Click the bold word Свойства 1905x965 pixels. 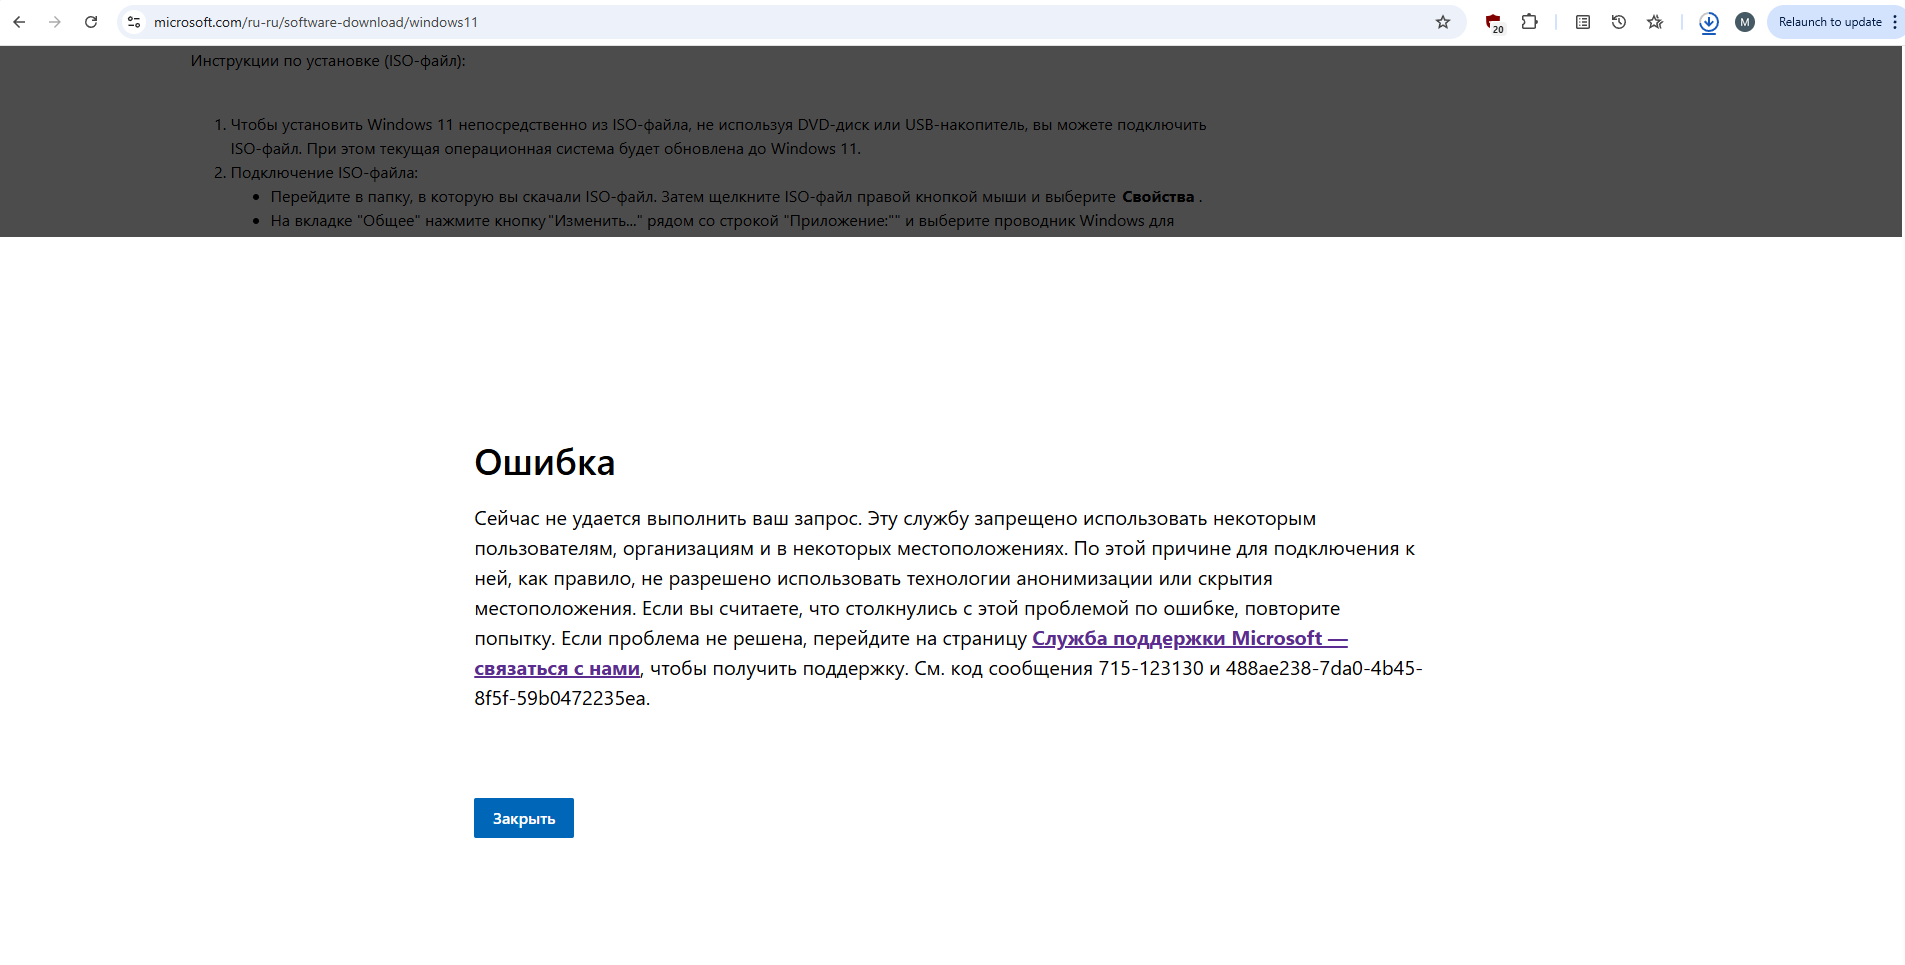pos(1158,197)
